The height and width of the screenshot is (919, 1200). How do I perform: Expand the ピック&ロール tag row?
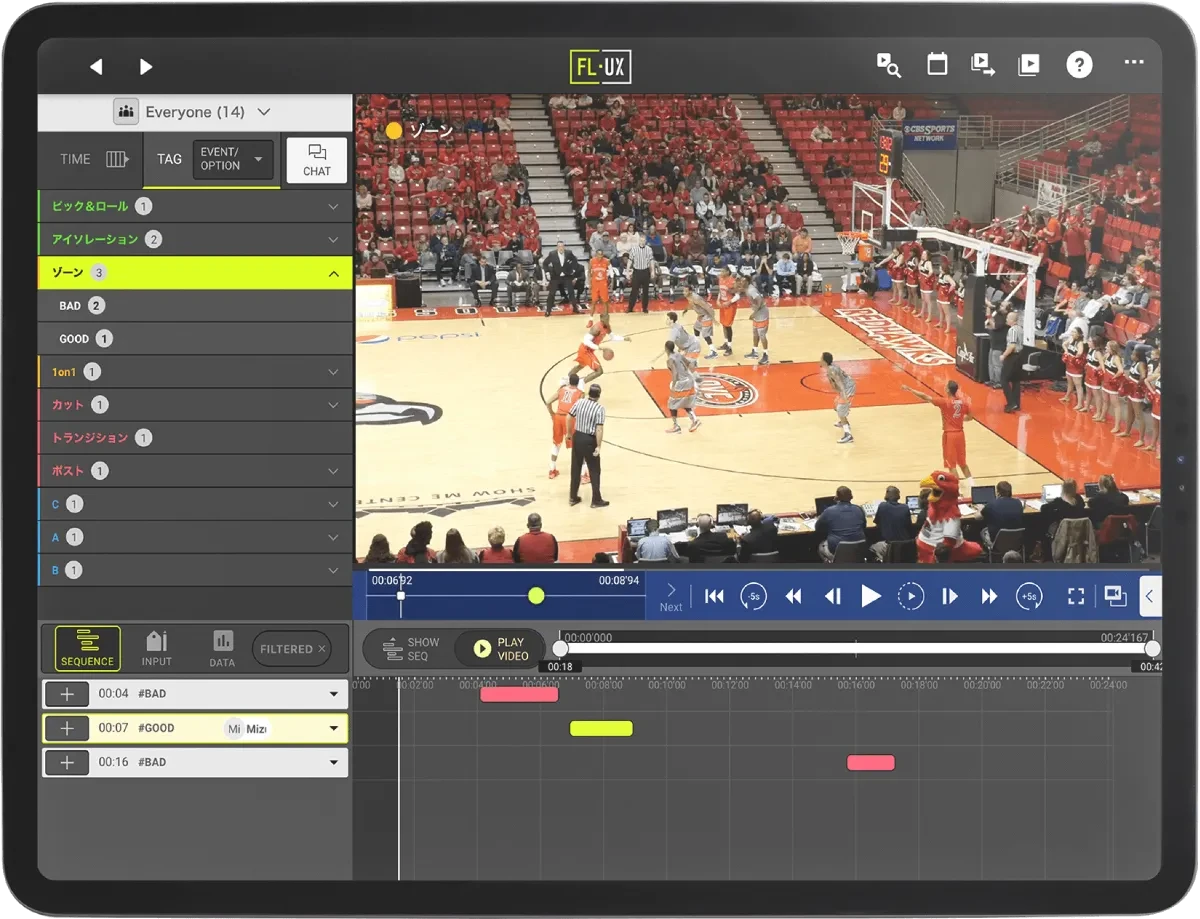coord(195,206)
